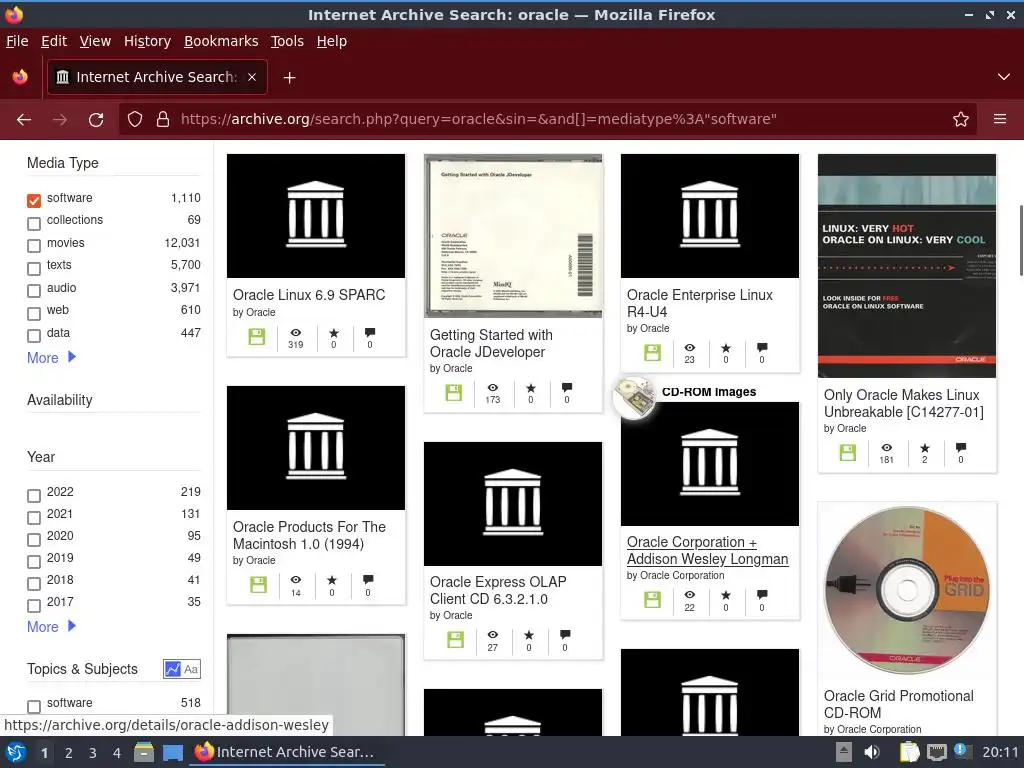The width and height of the screenshot is (1024, 768).
Task: Check the texts media type checkbox
Action: click(34, 268)
